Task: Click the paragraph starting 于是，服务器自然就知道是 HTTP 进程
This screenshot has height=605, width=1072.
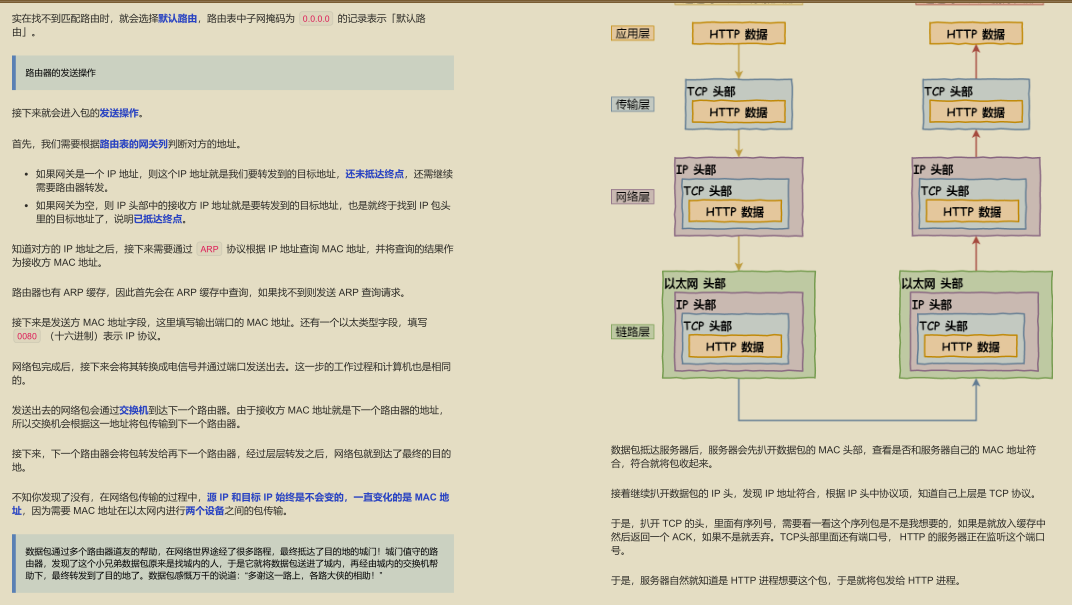Action: coord(786,580)
